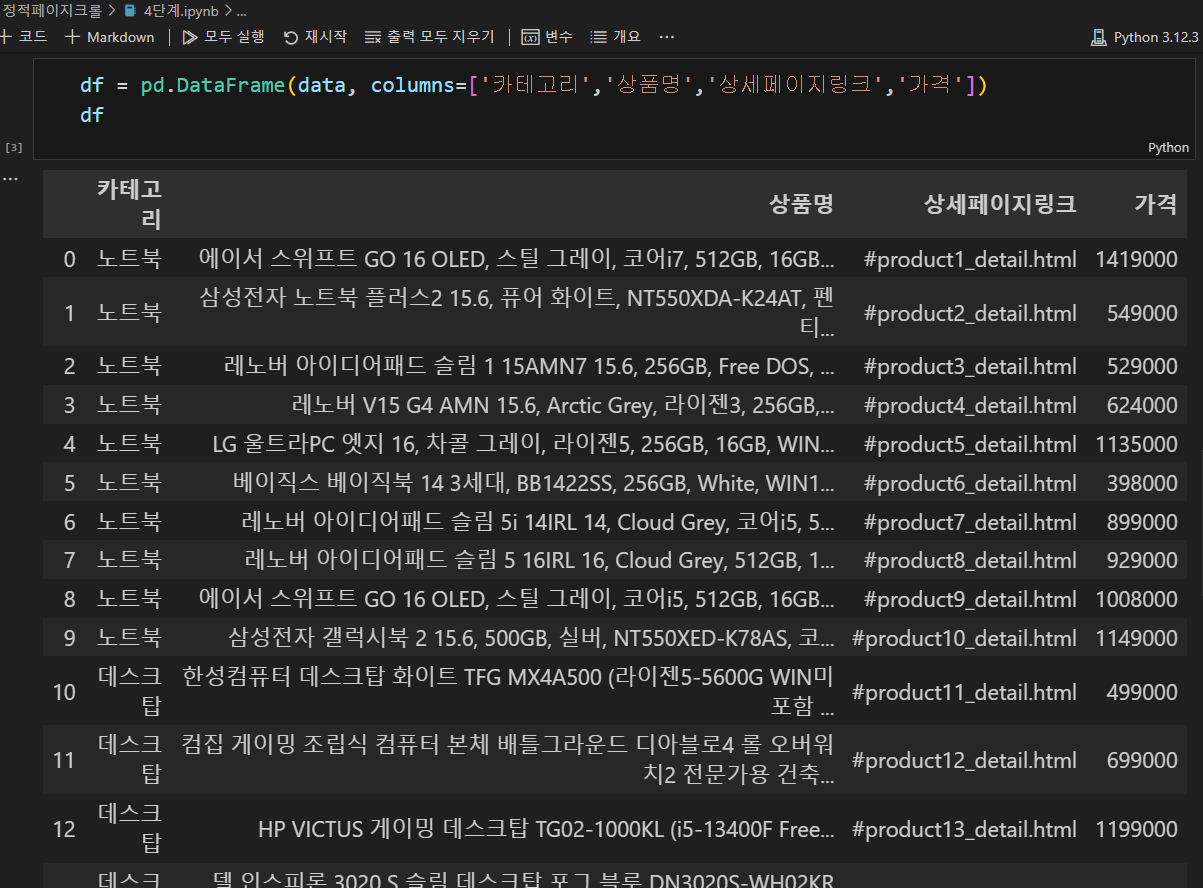Click the 노트북 category in row 0
Image resolution: width=1203 pixels, height=888 pixels.
point(129,260)
